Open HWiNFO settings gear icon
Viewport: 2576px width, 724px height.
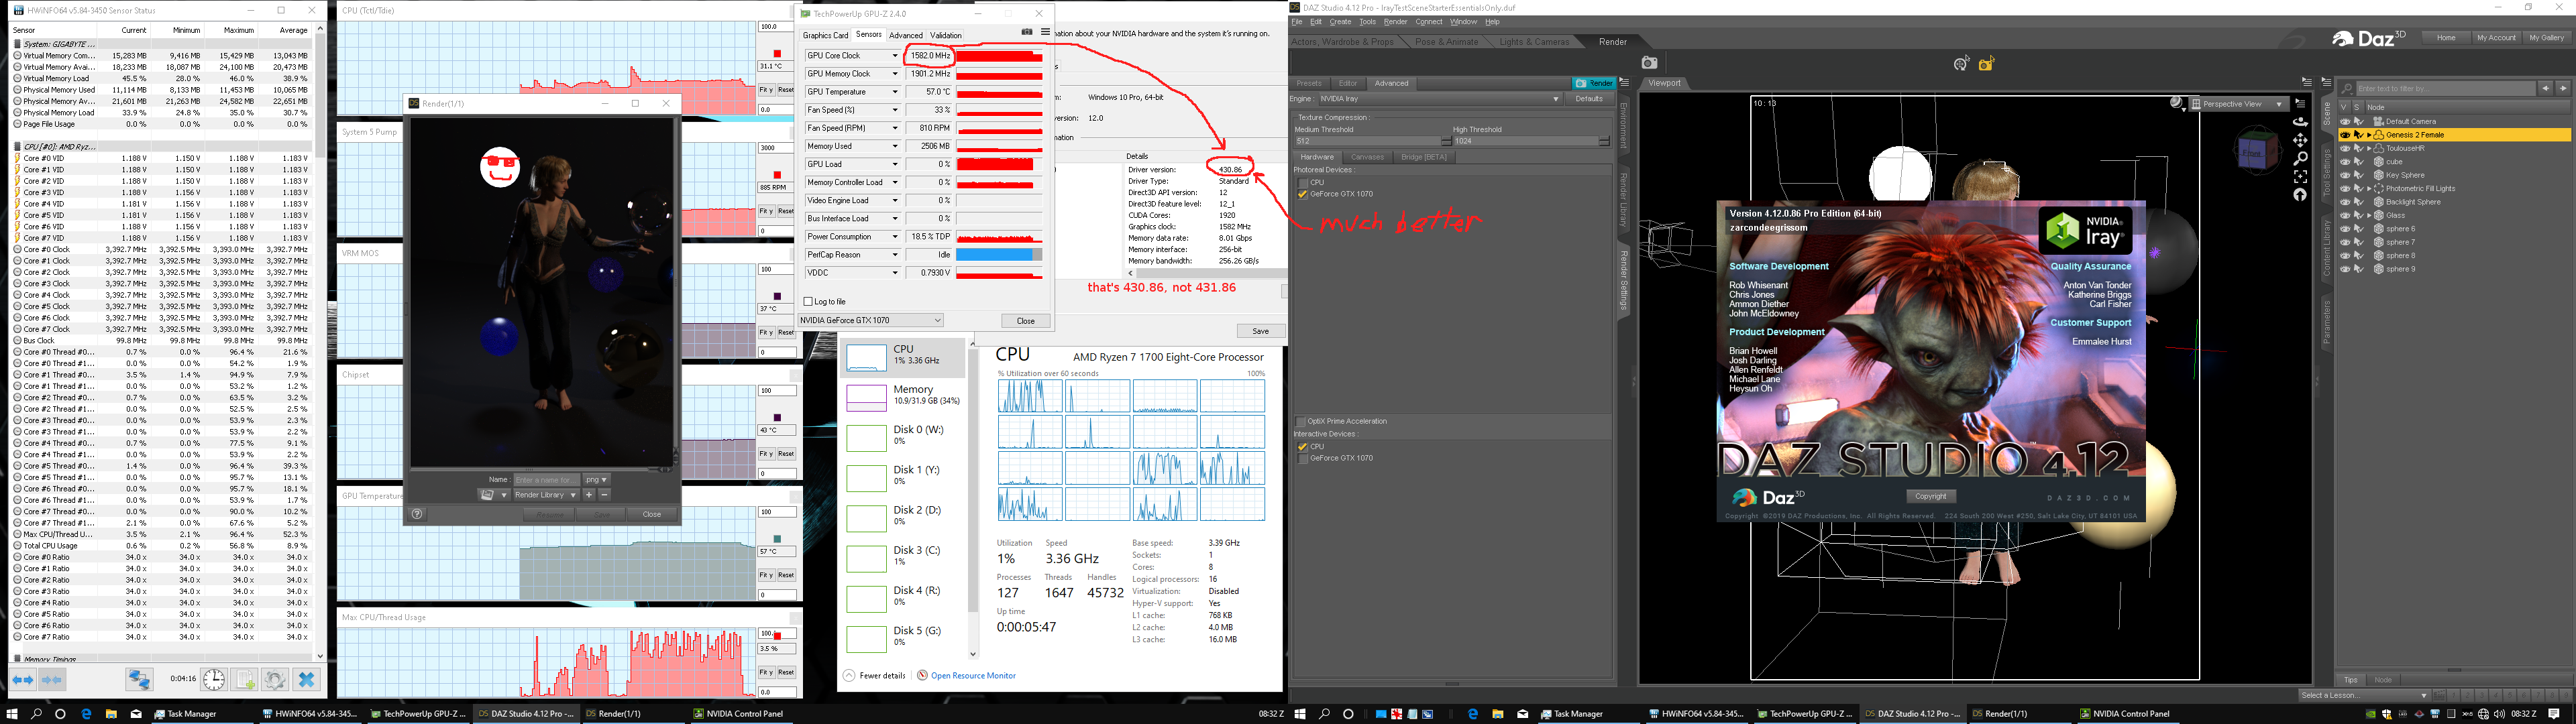pyautogui.click(x=275, y=680)
